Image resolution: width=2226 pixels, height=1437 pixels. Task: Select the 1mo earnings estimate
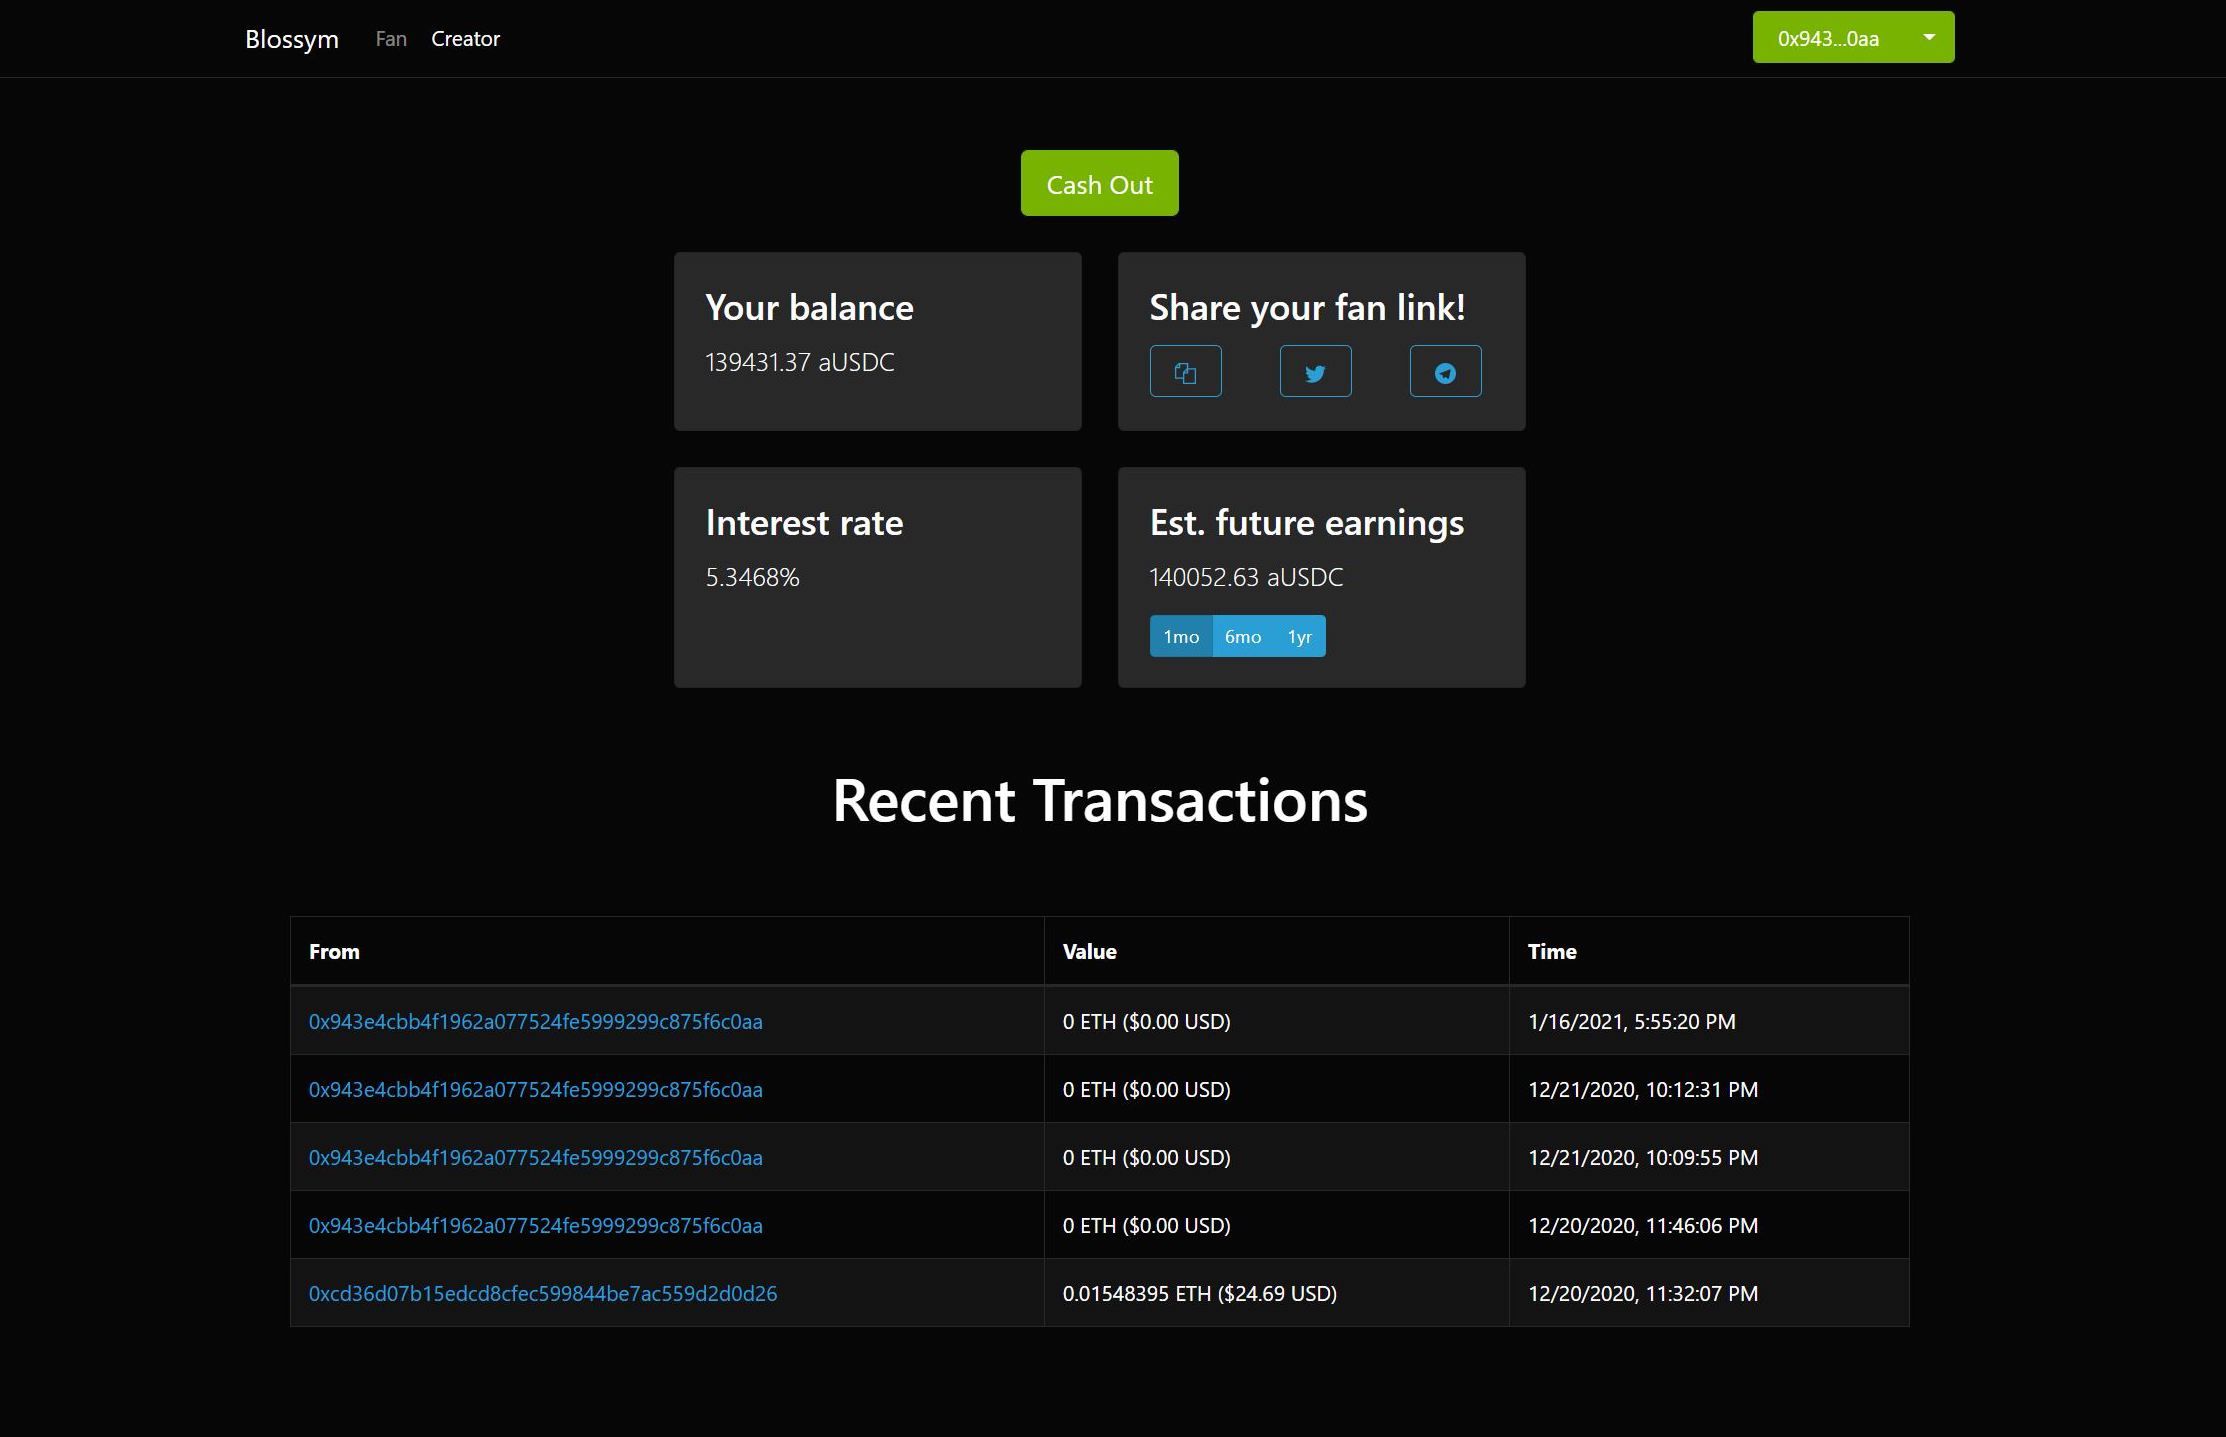coord(1181,636)
